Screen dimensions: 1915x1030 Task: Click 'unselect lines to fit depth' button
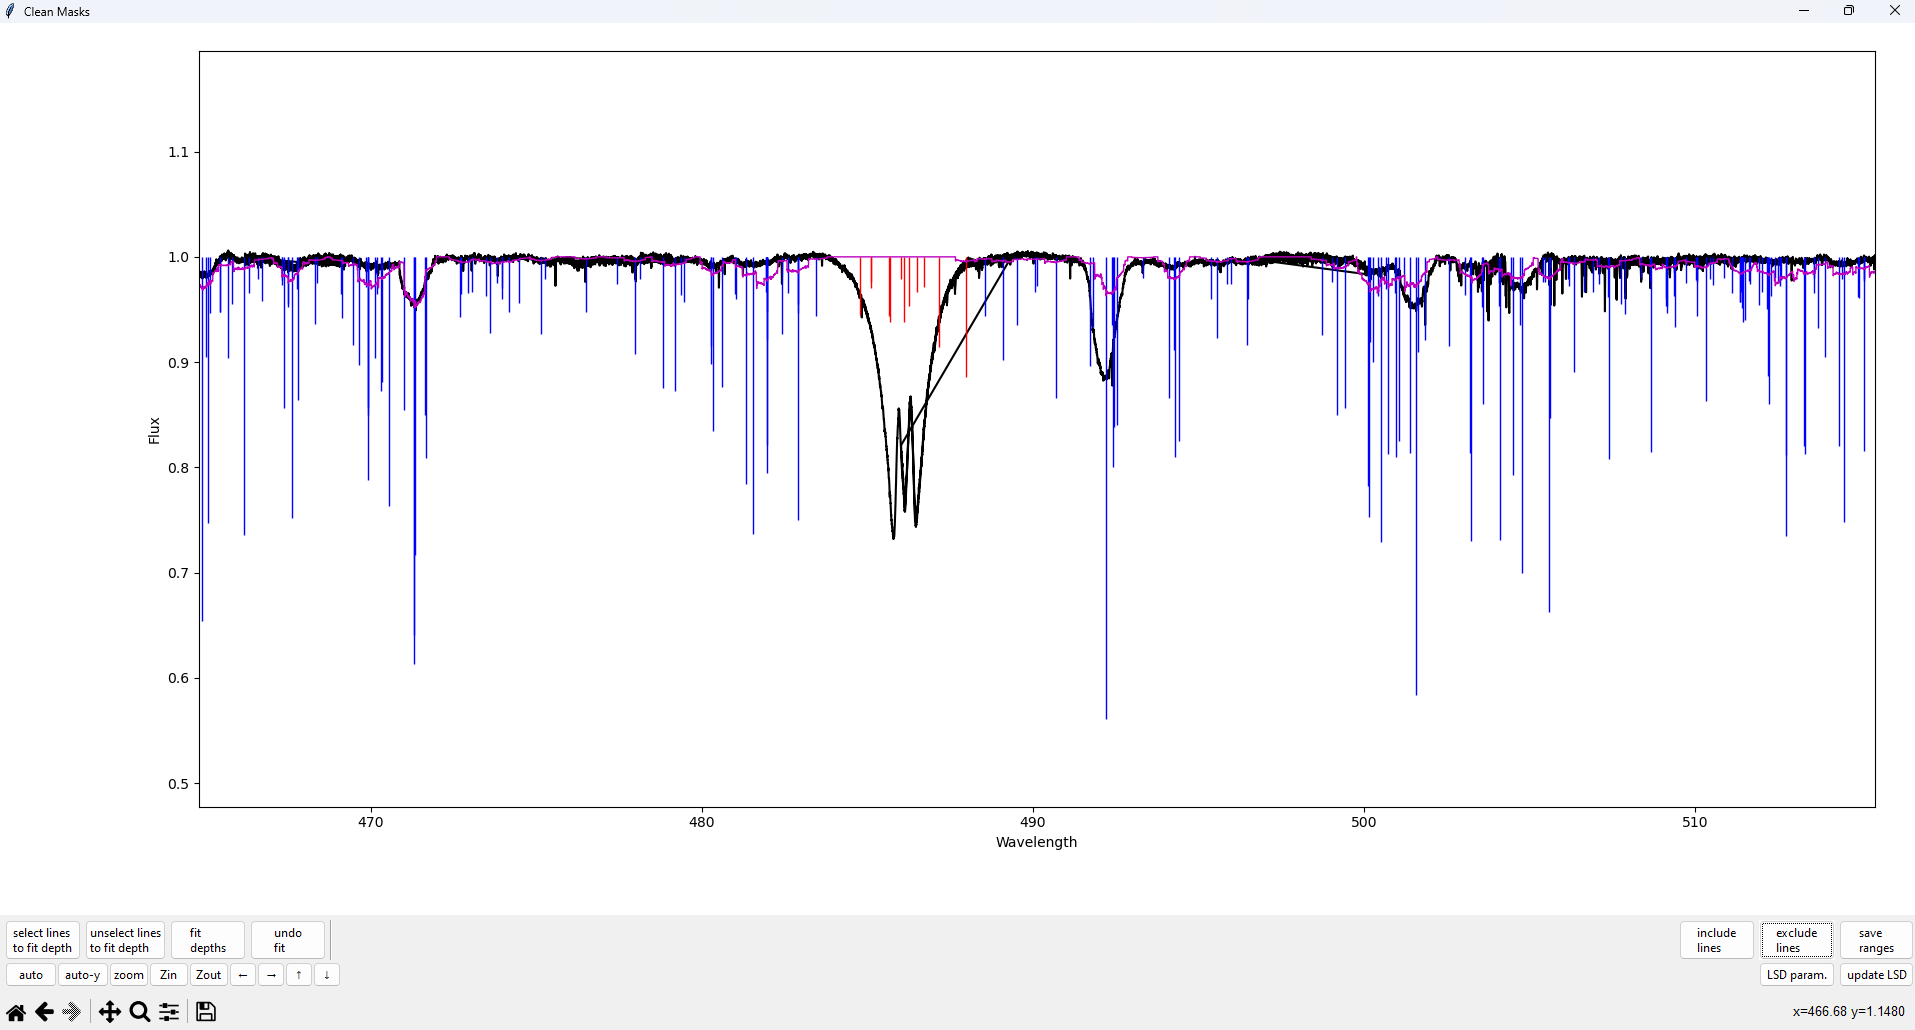[125, 940]
